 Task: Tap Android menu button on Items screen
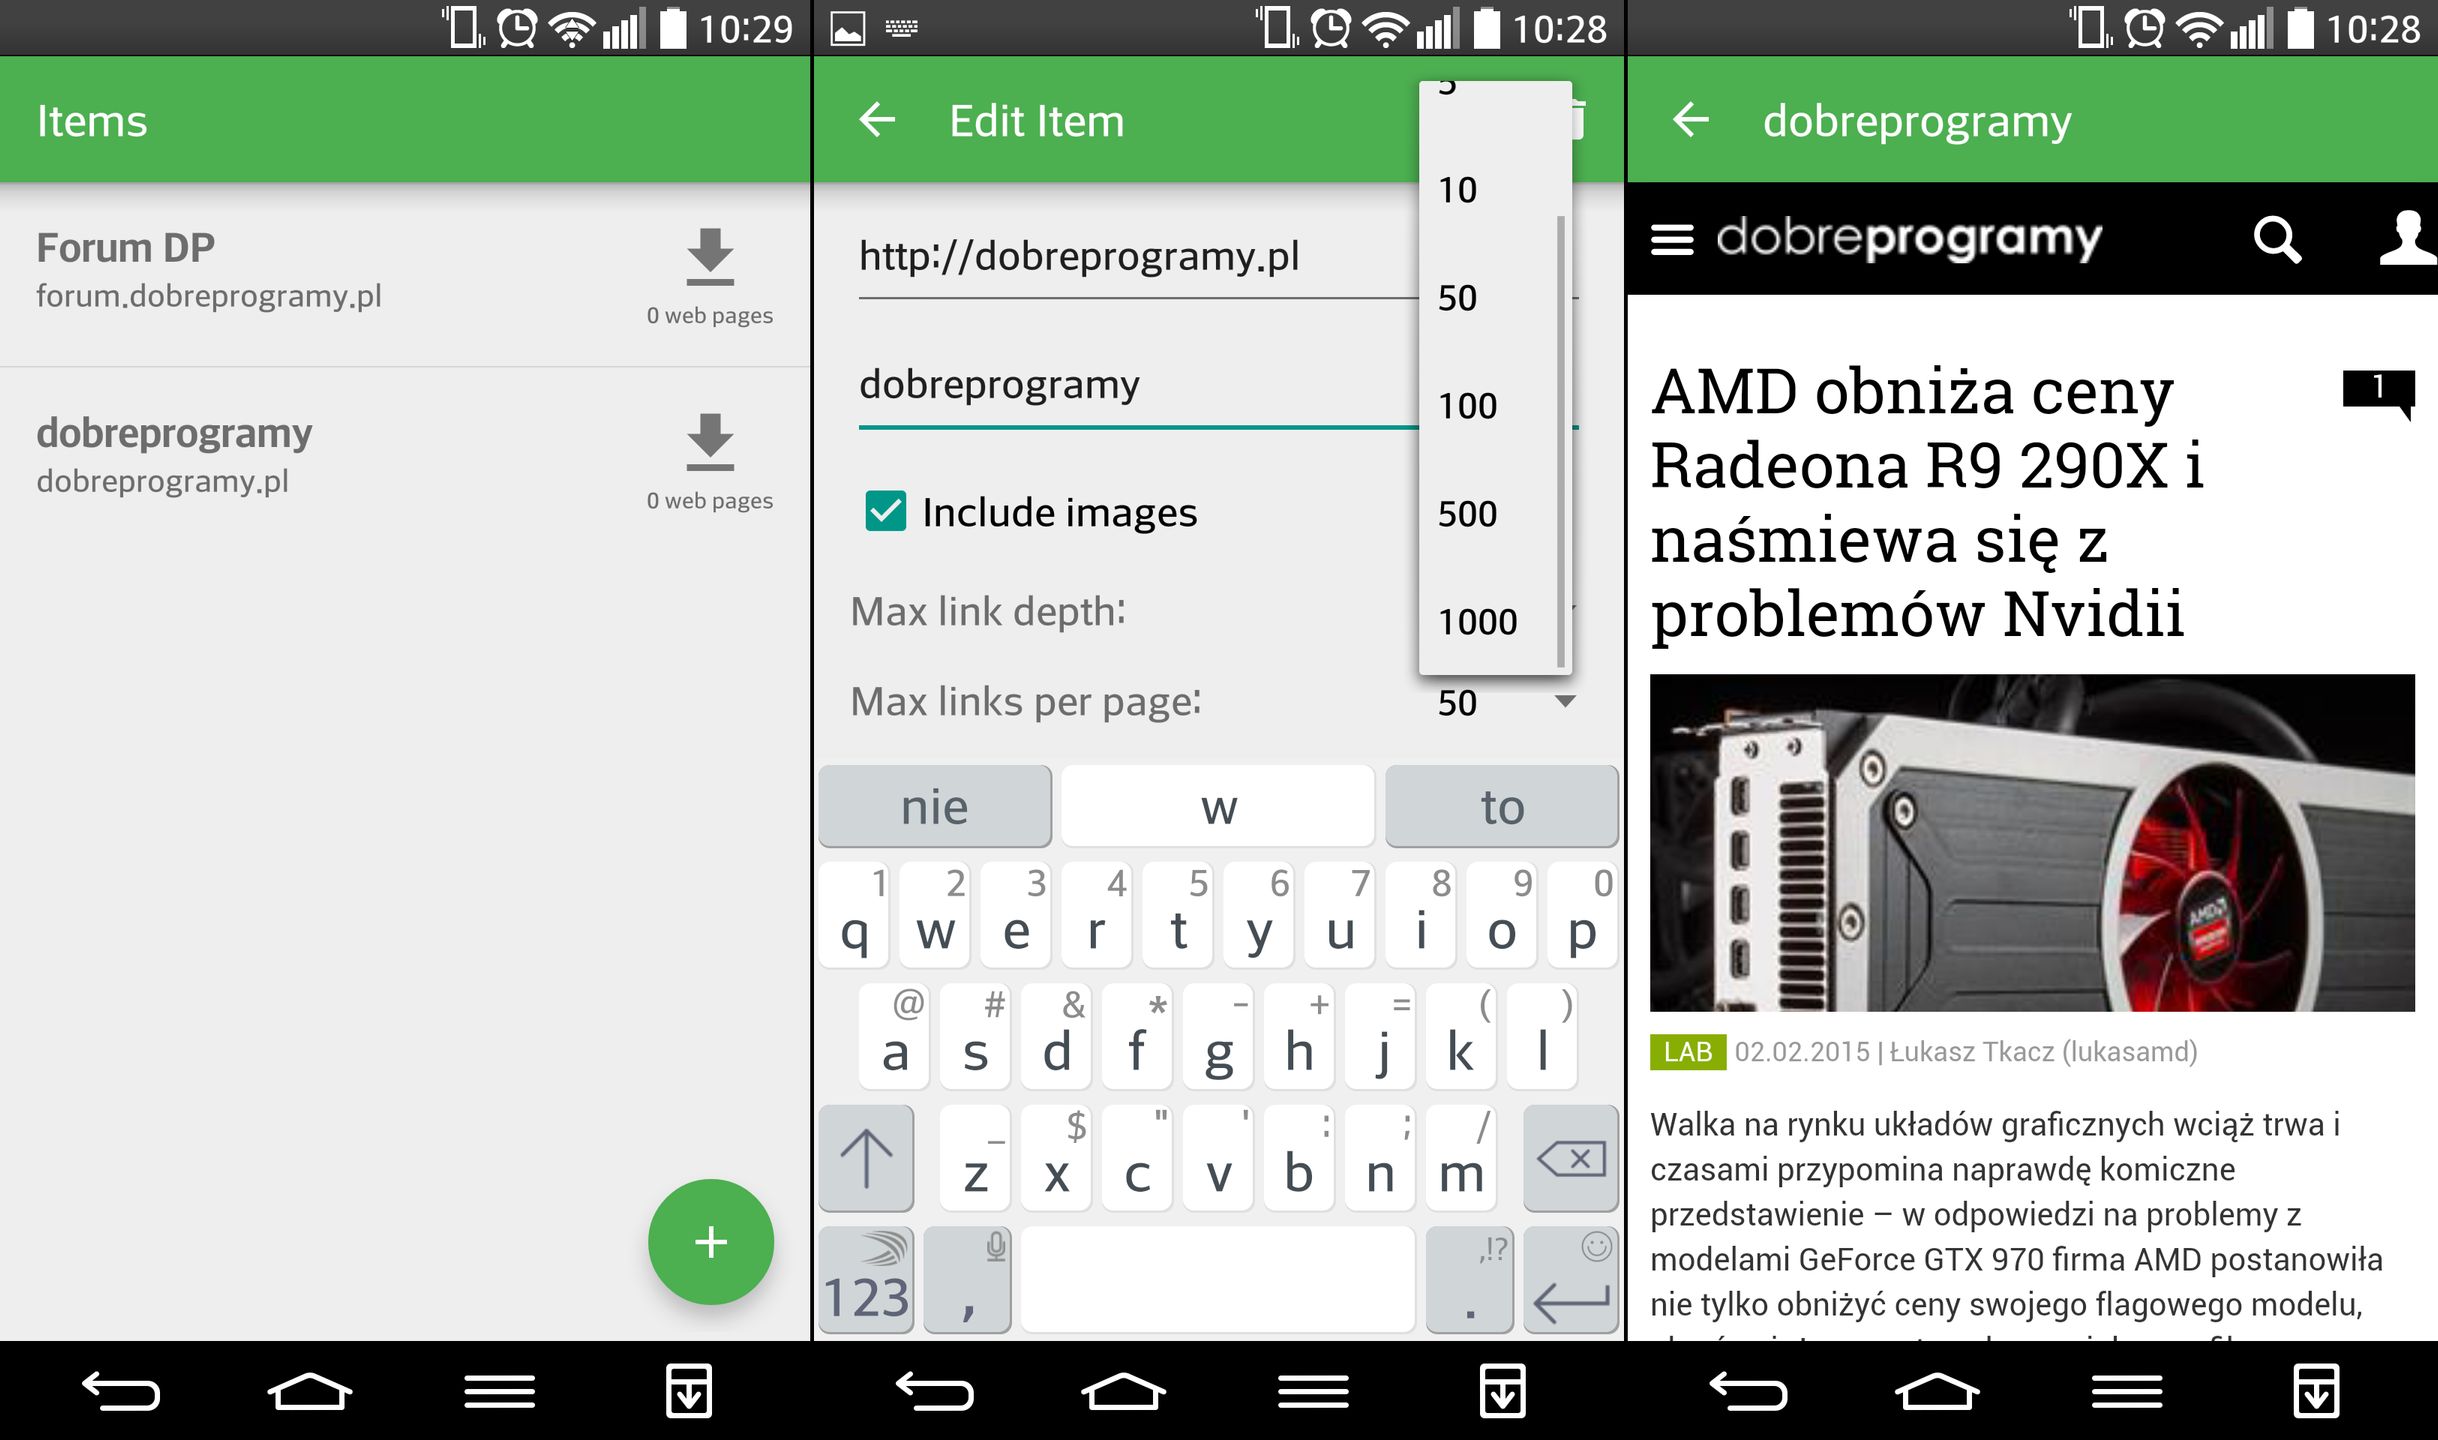499,1391
